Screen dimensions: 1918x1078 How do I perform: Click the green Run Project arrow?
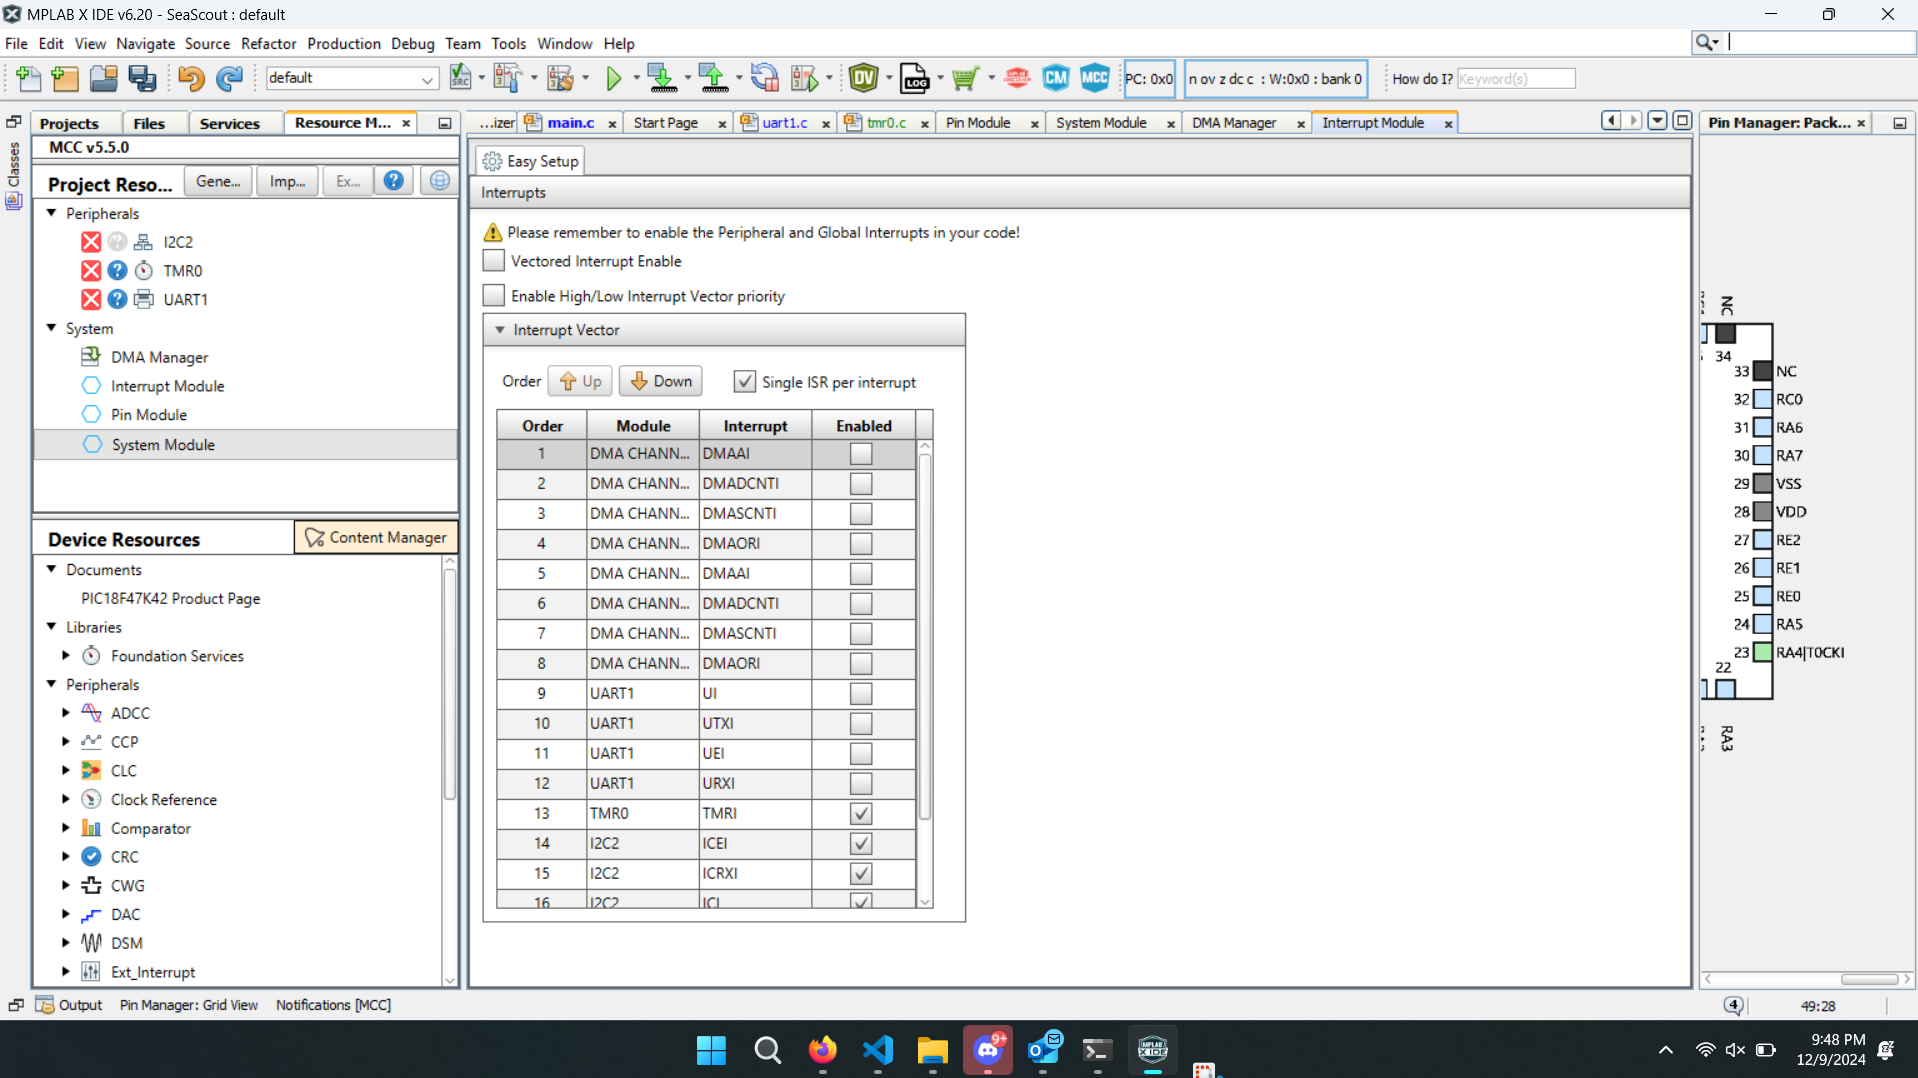[x=614, y=78]
